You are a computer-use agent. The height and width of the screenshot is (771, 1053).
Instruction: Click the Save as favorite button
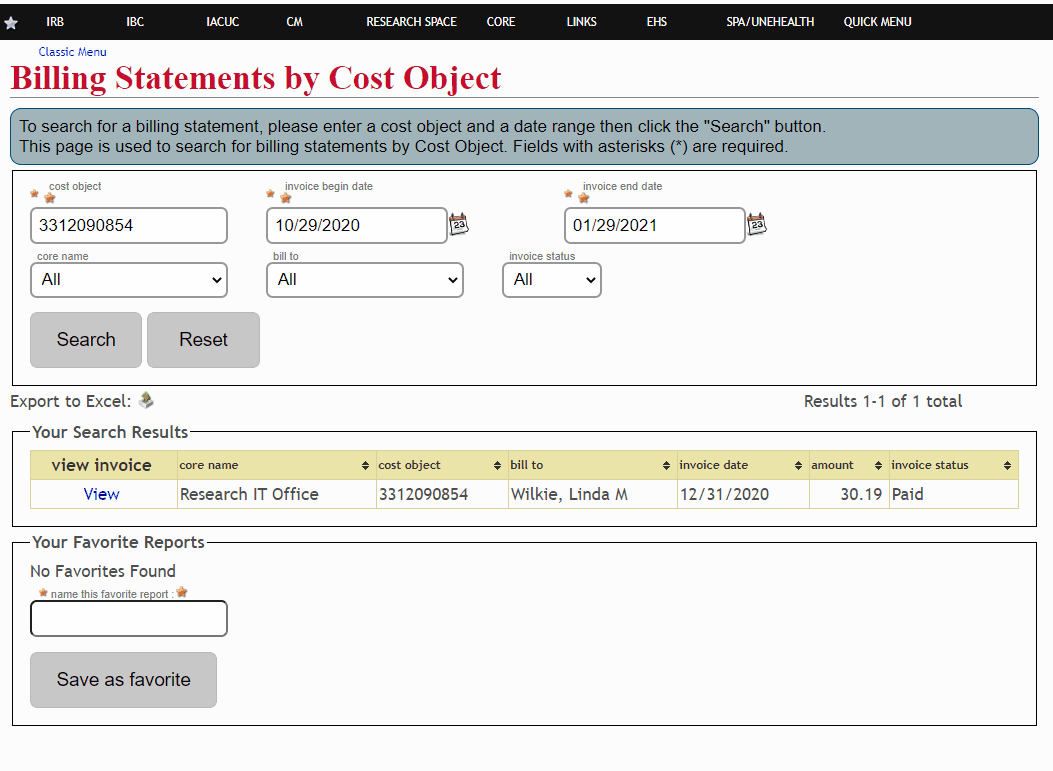124,680
